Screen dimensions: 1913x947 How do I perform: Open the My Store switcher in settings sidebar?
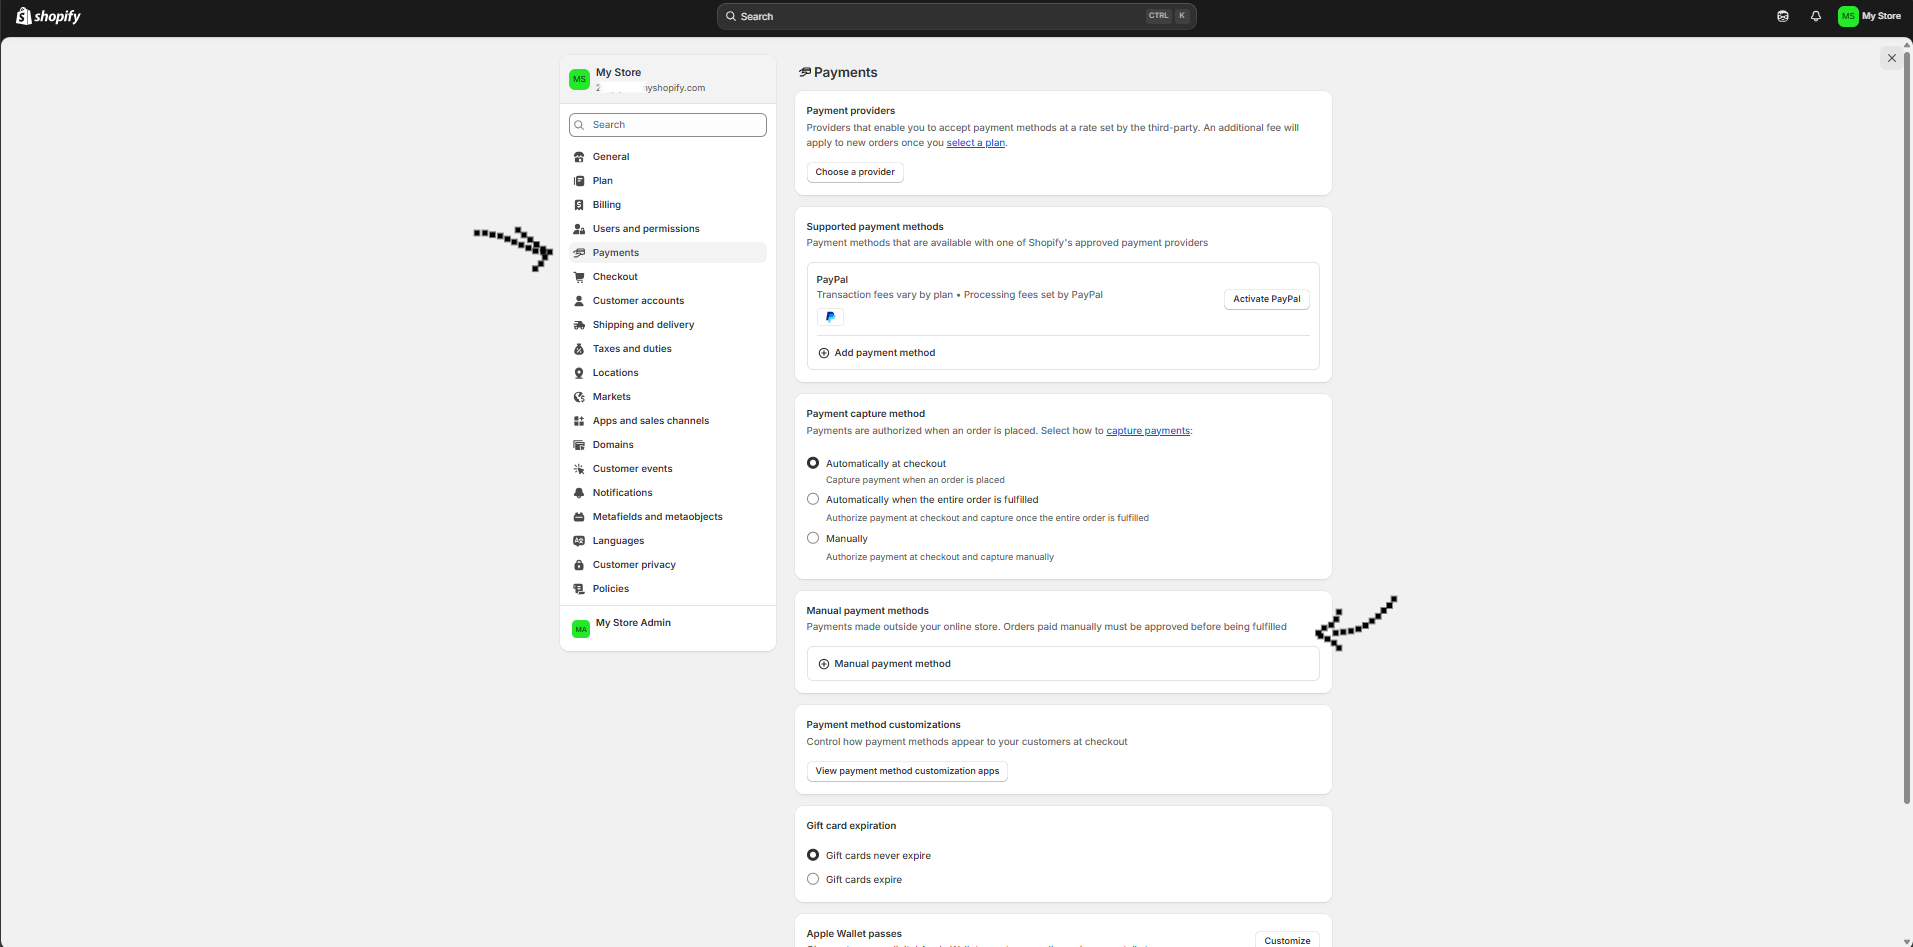click(x=668, y=80)
